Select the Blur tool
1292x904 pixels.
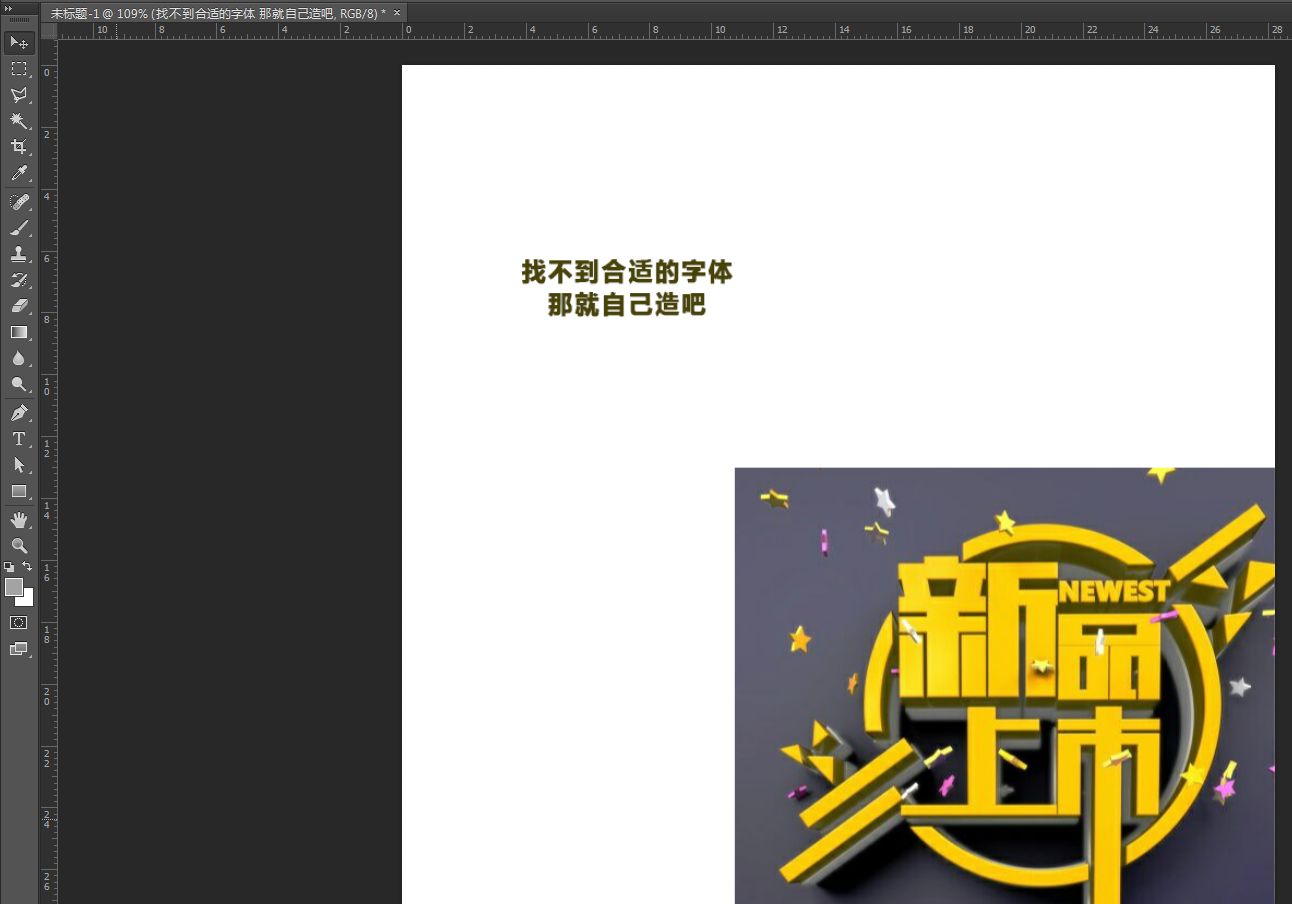[19, 358]
